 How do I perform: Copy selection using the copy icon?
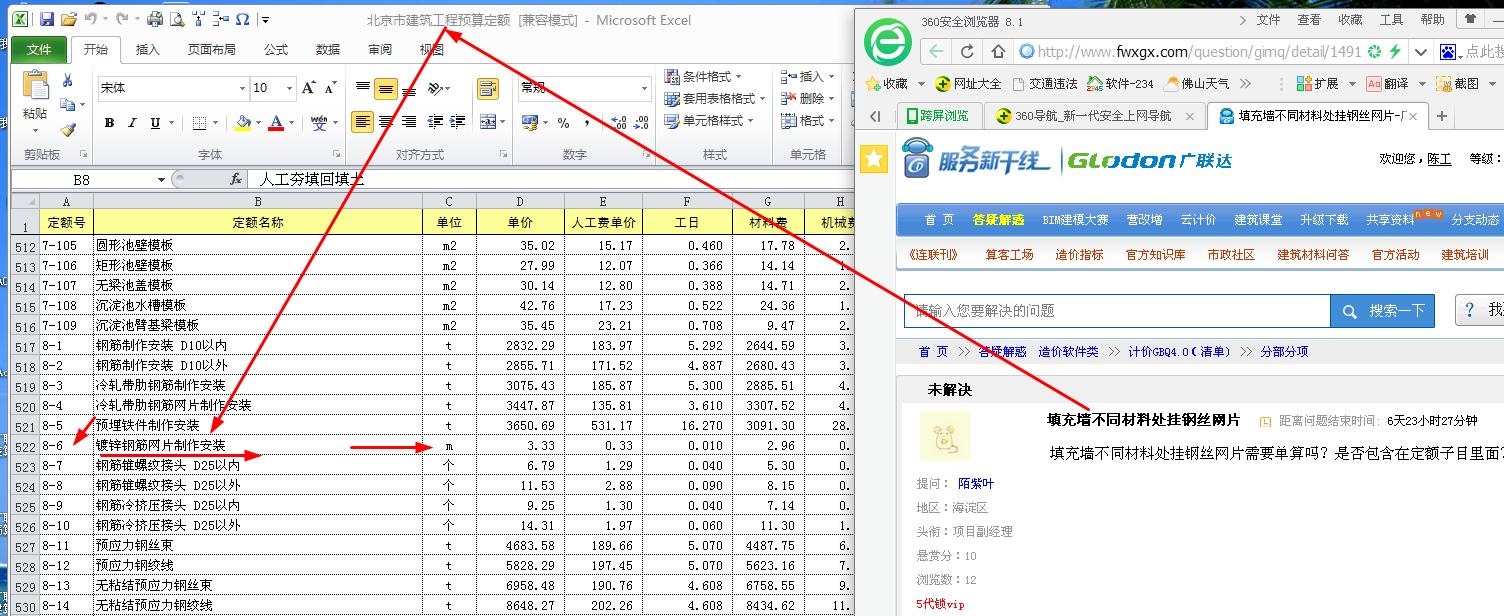(67, 105)
